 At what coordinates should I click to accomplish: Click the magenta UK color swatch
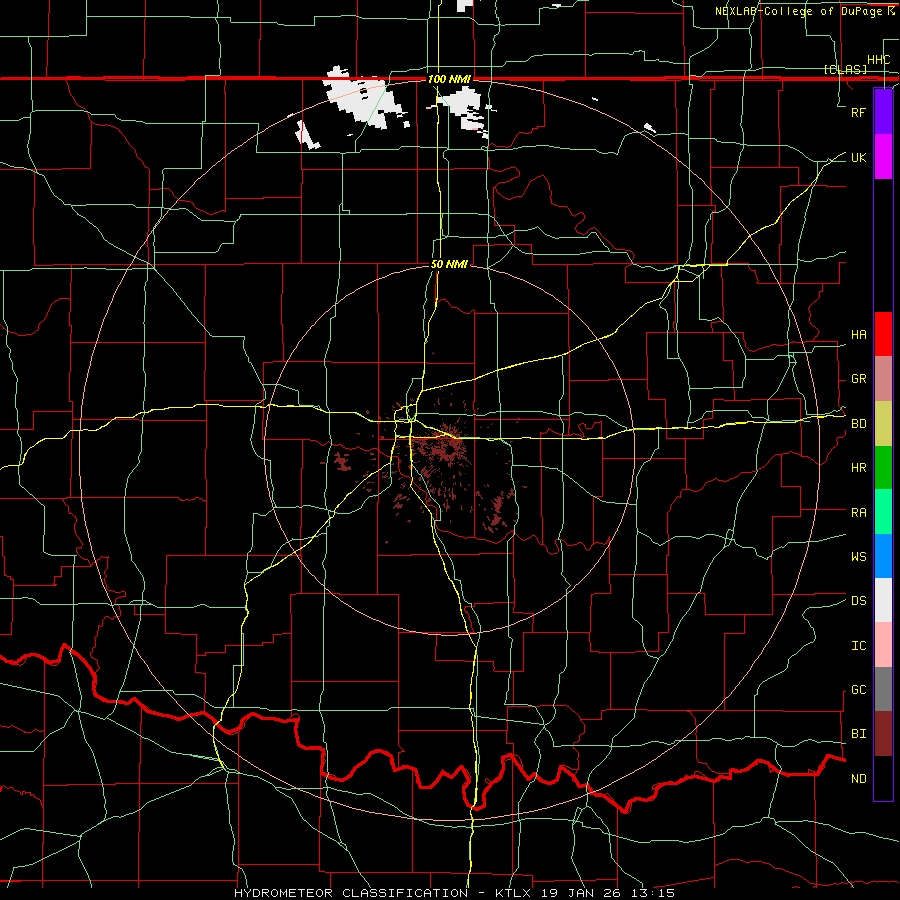point(883,157)
